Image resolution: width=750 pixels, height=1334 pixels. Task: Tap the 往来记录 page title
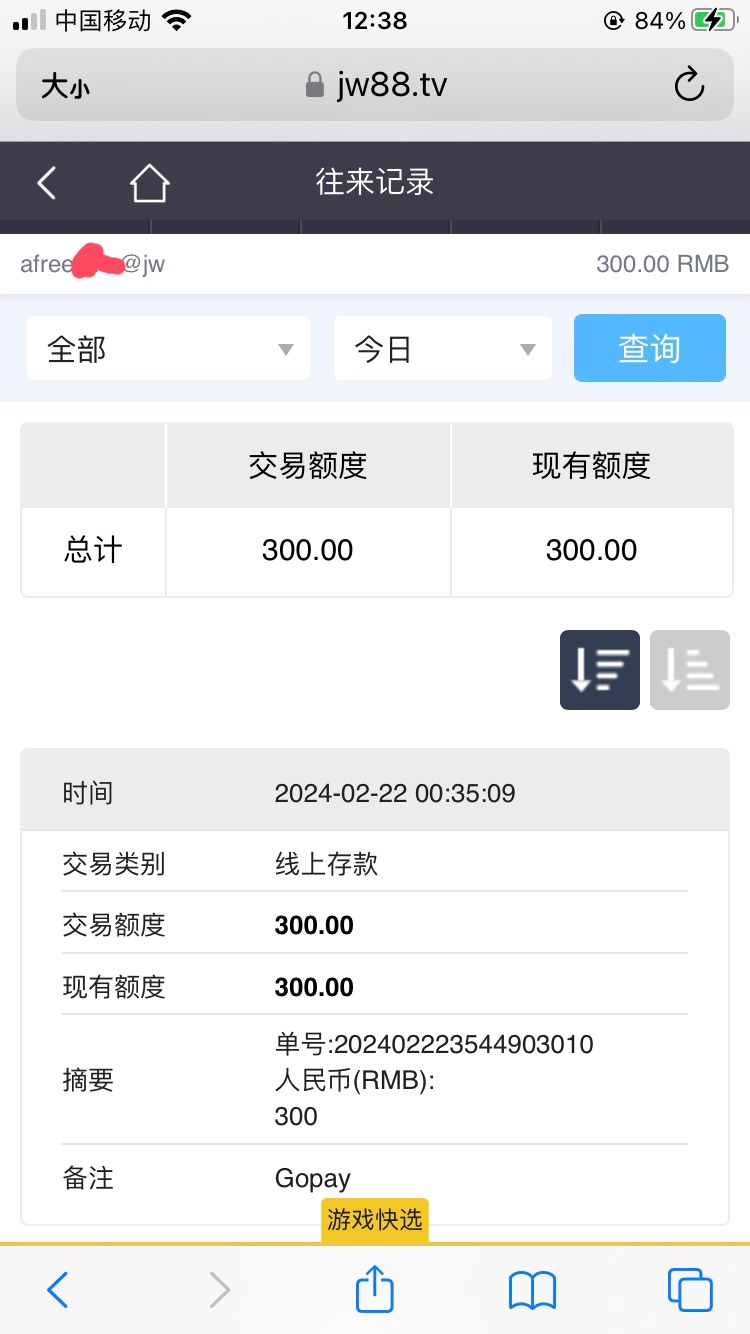tap(375, 183)
